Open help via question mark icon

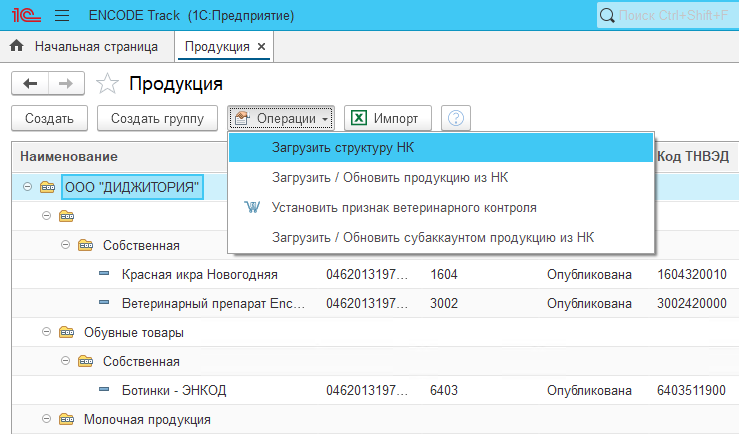(456, 118)
